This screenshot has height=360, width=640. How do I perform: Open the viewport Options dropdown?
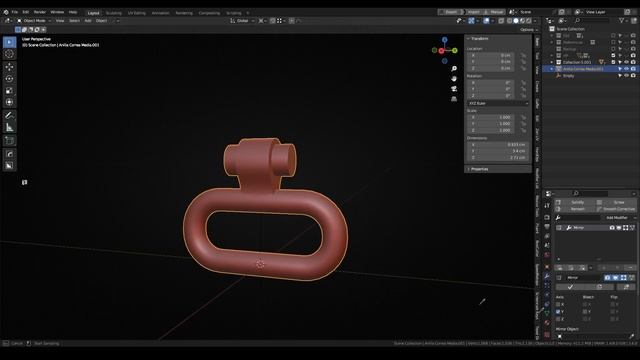click(x=529, y=30)
